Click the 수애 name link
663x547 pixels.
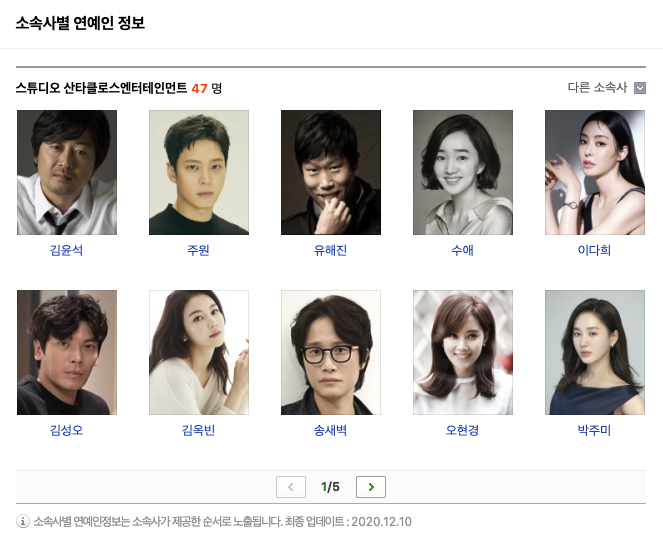point(463,250)
